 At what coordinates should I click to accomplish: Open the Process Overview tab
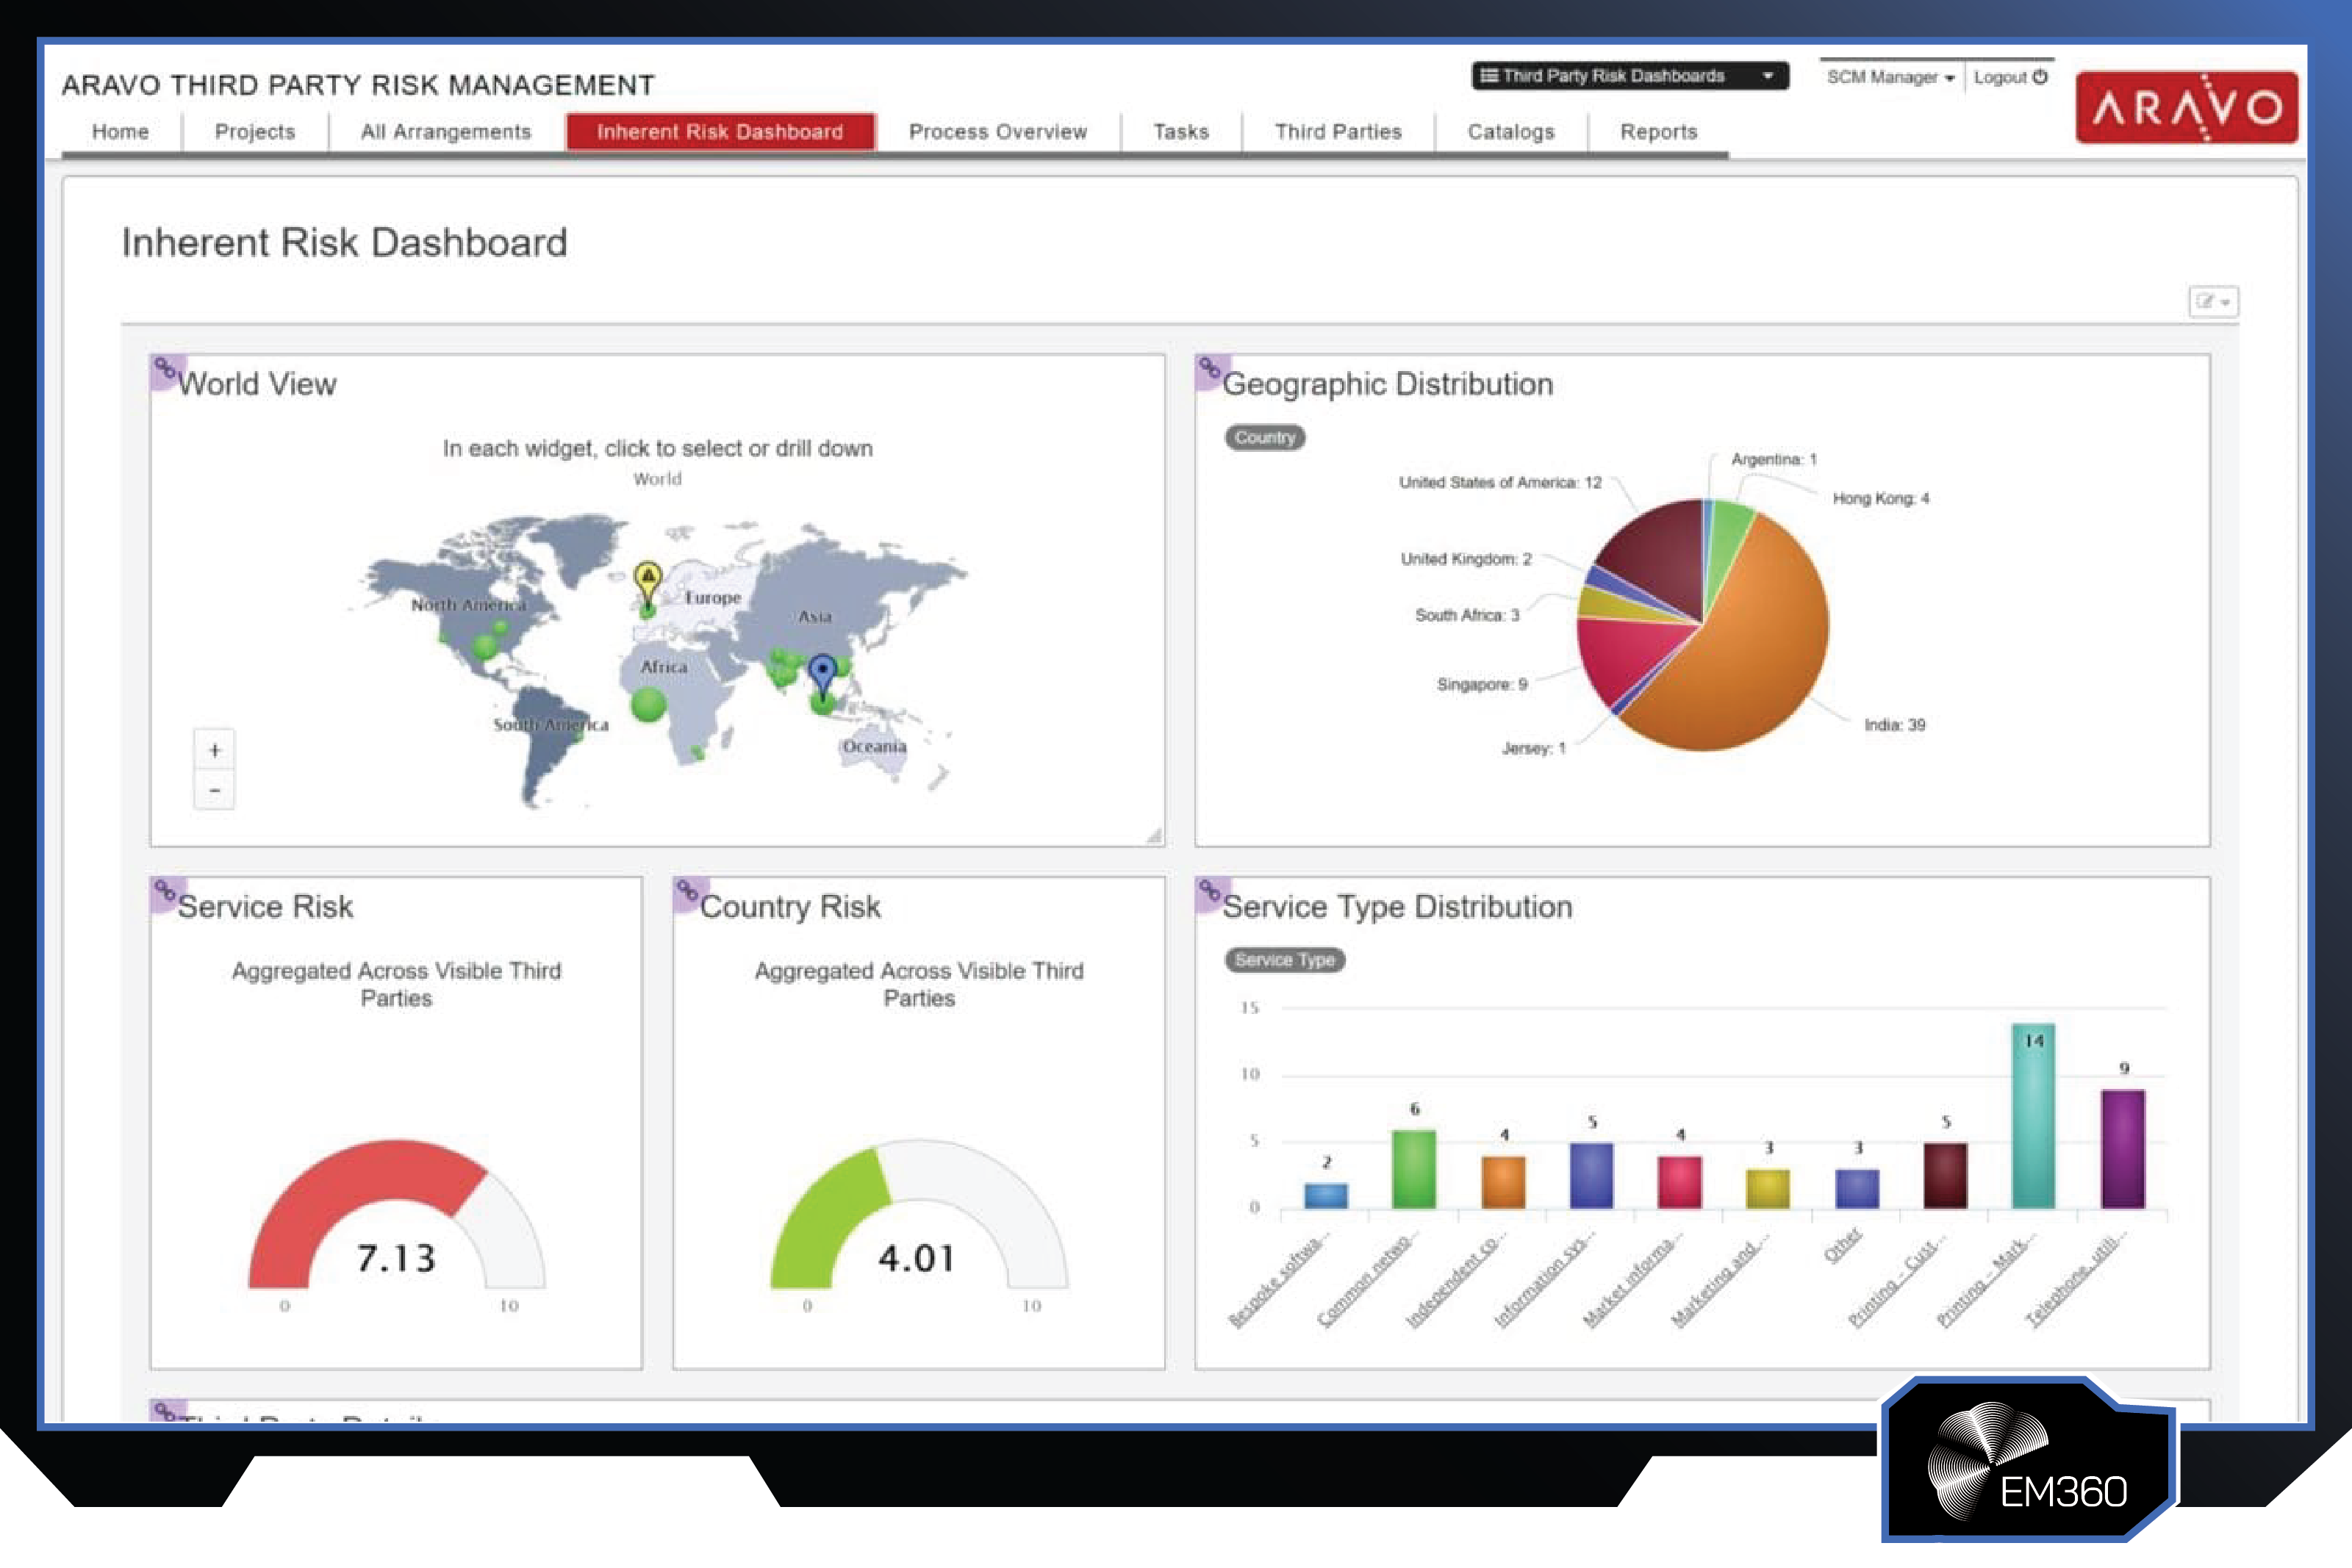[x=998, y=132]
